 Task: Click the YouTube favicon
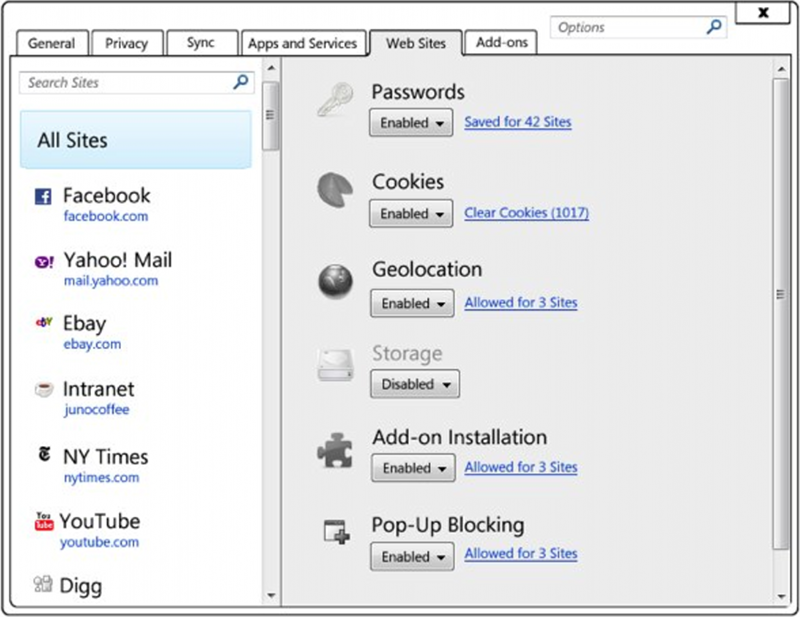point(44,522)
